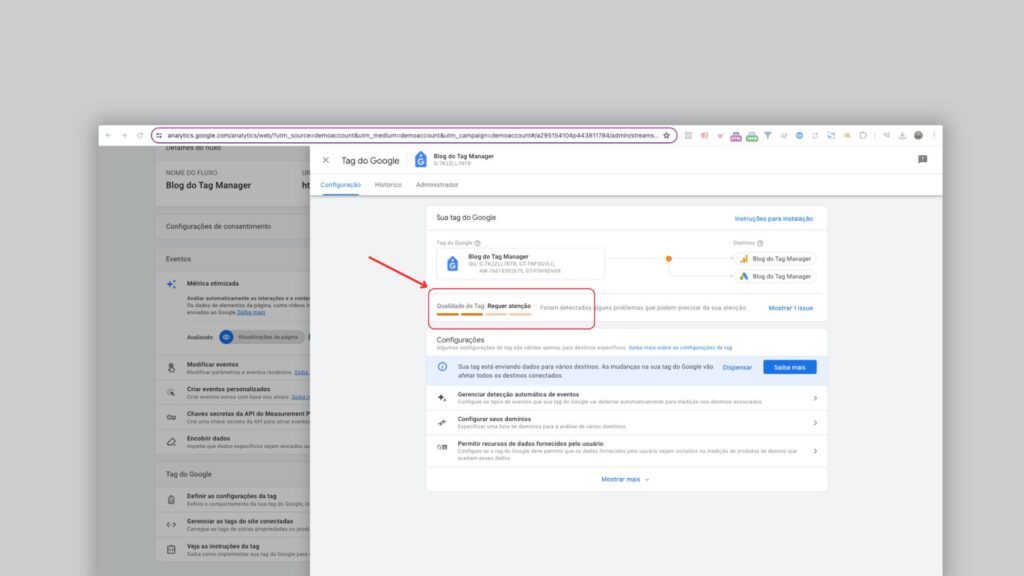Open the browser profile avatar

[x=918, y=135]
